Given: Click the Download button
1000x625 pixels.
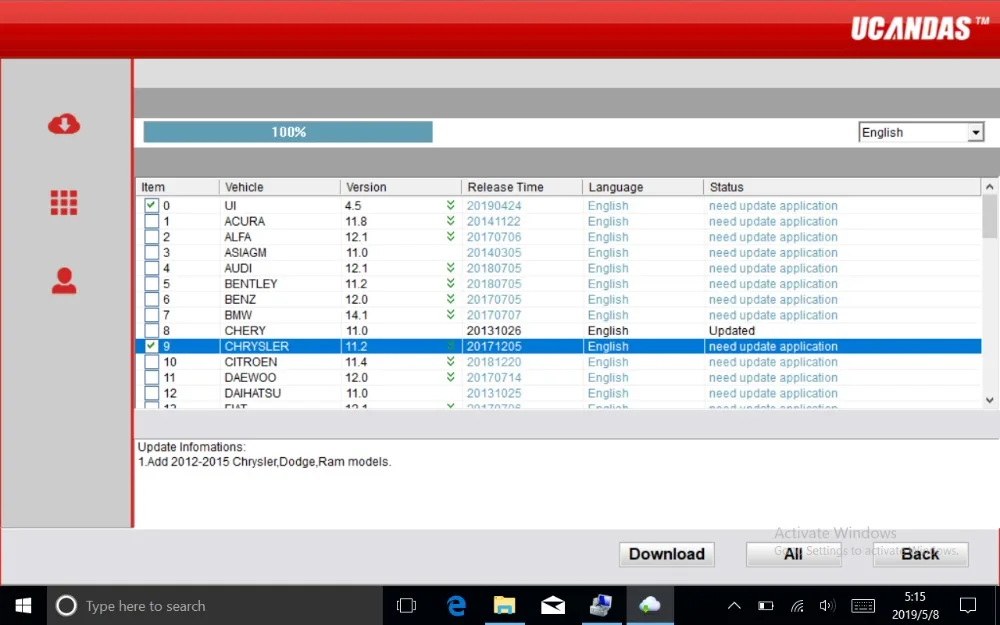Looking at the screenshot, I should pos(666,554).
